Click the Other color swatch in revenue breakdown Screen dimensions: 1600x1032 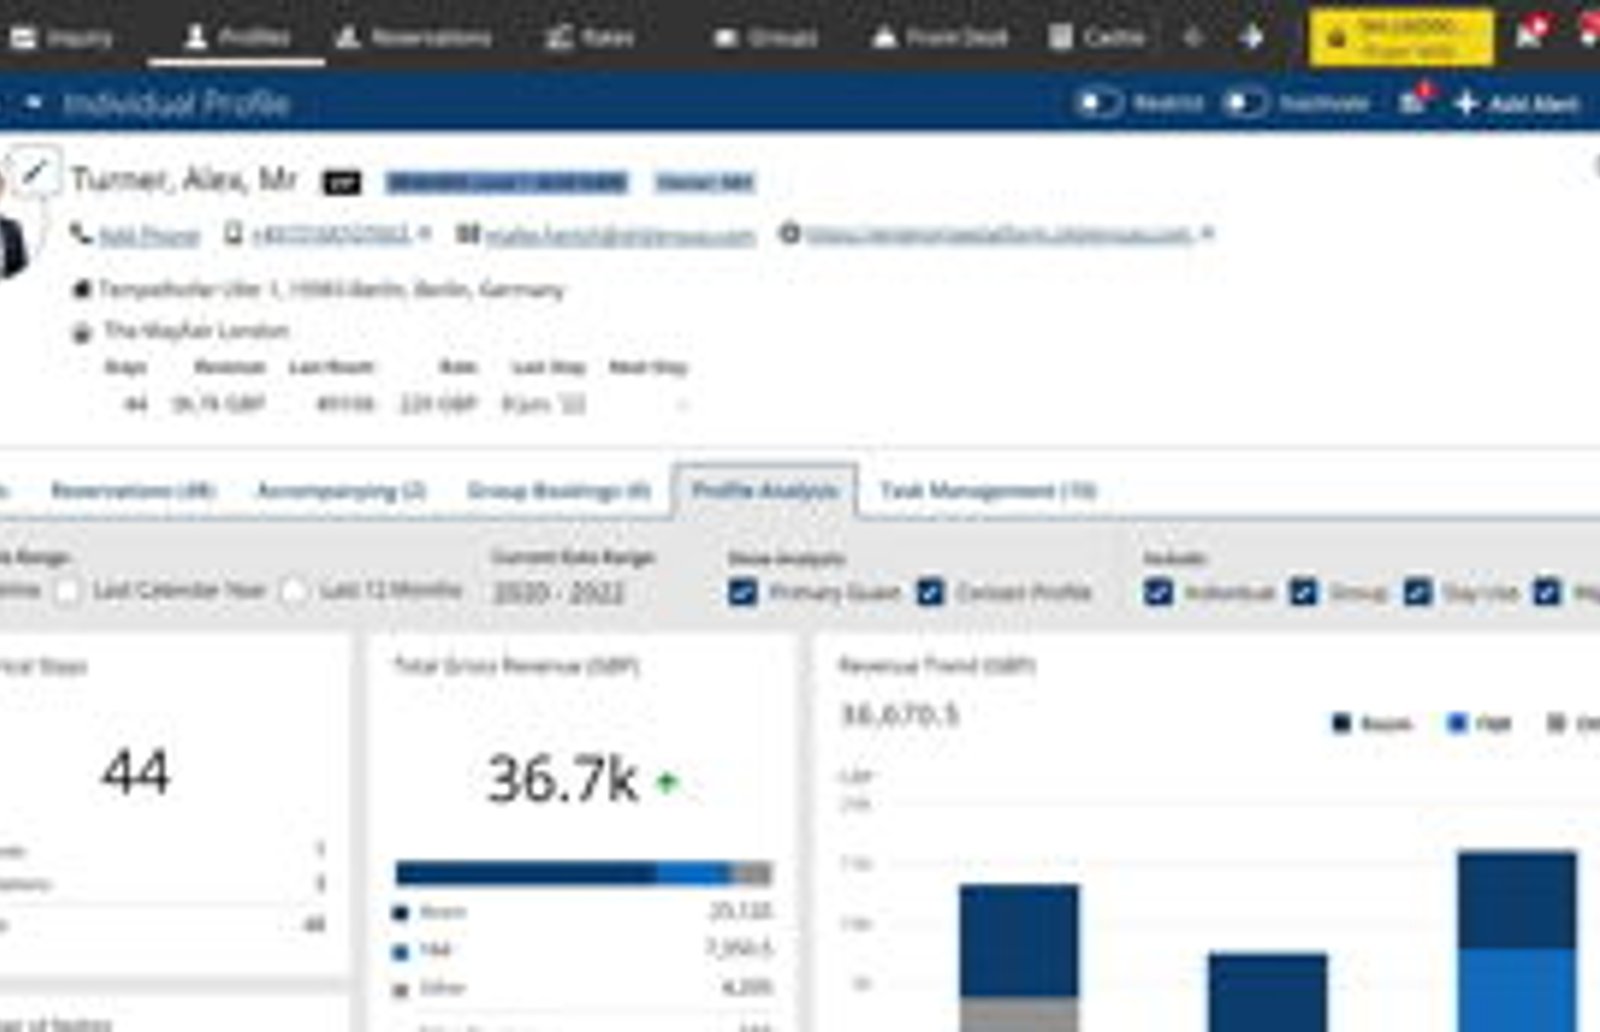(401, 989)
